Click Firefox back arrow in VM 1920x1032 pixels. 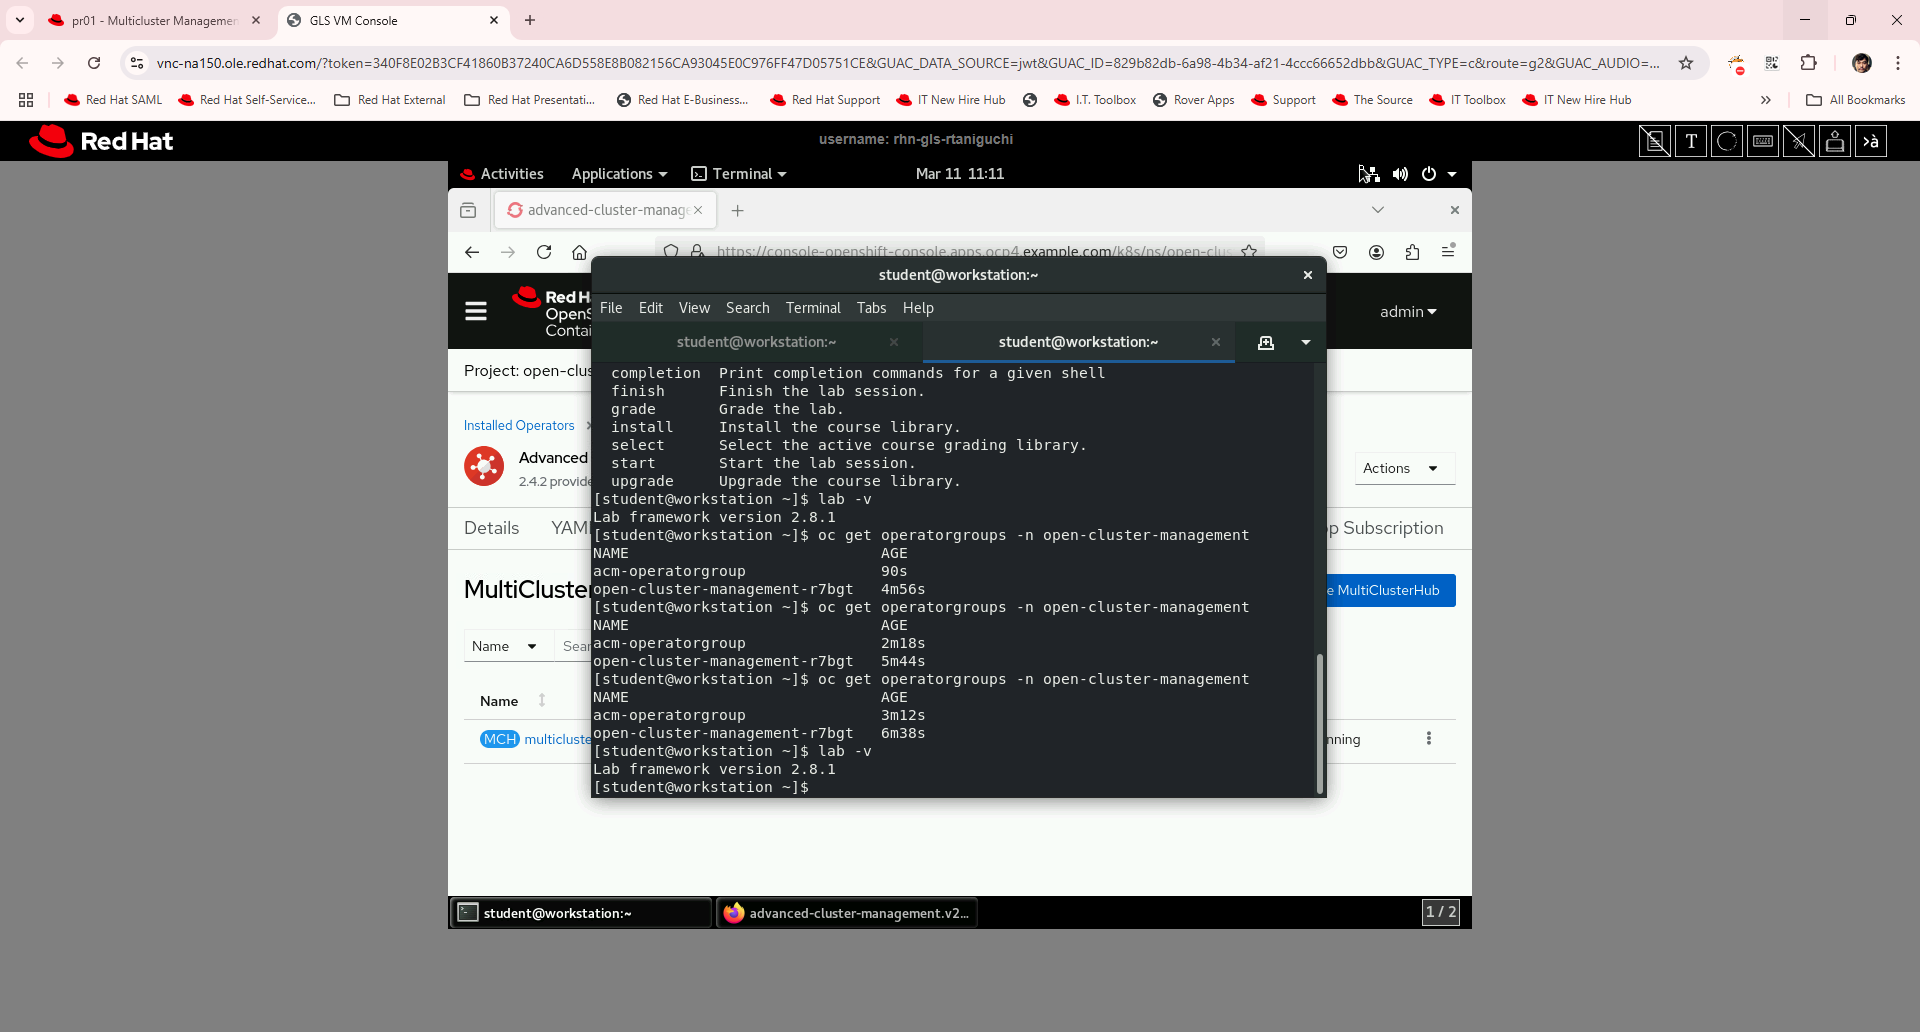click(472, 252)
